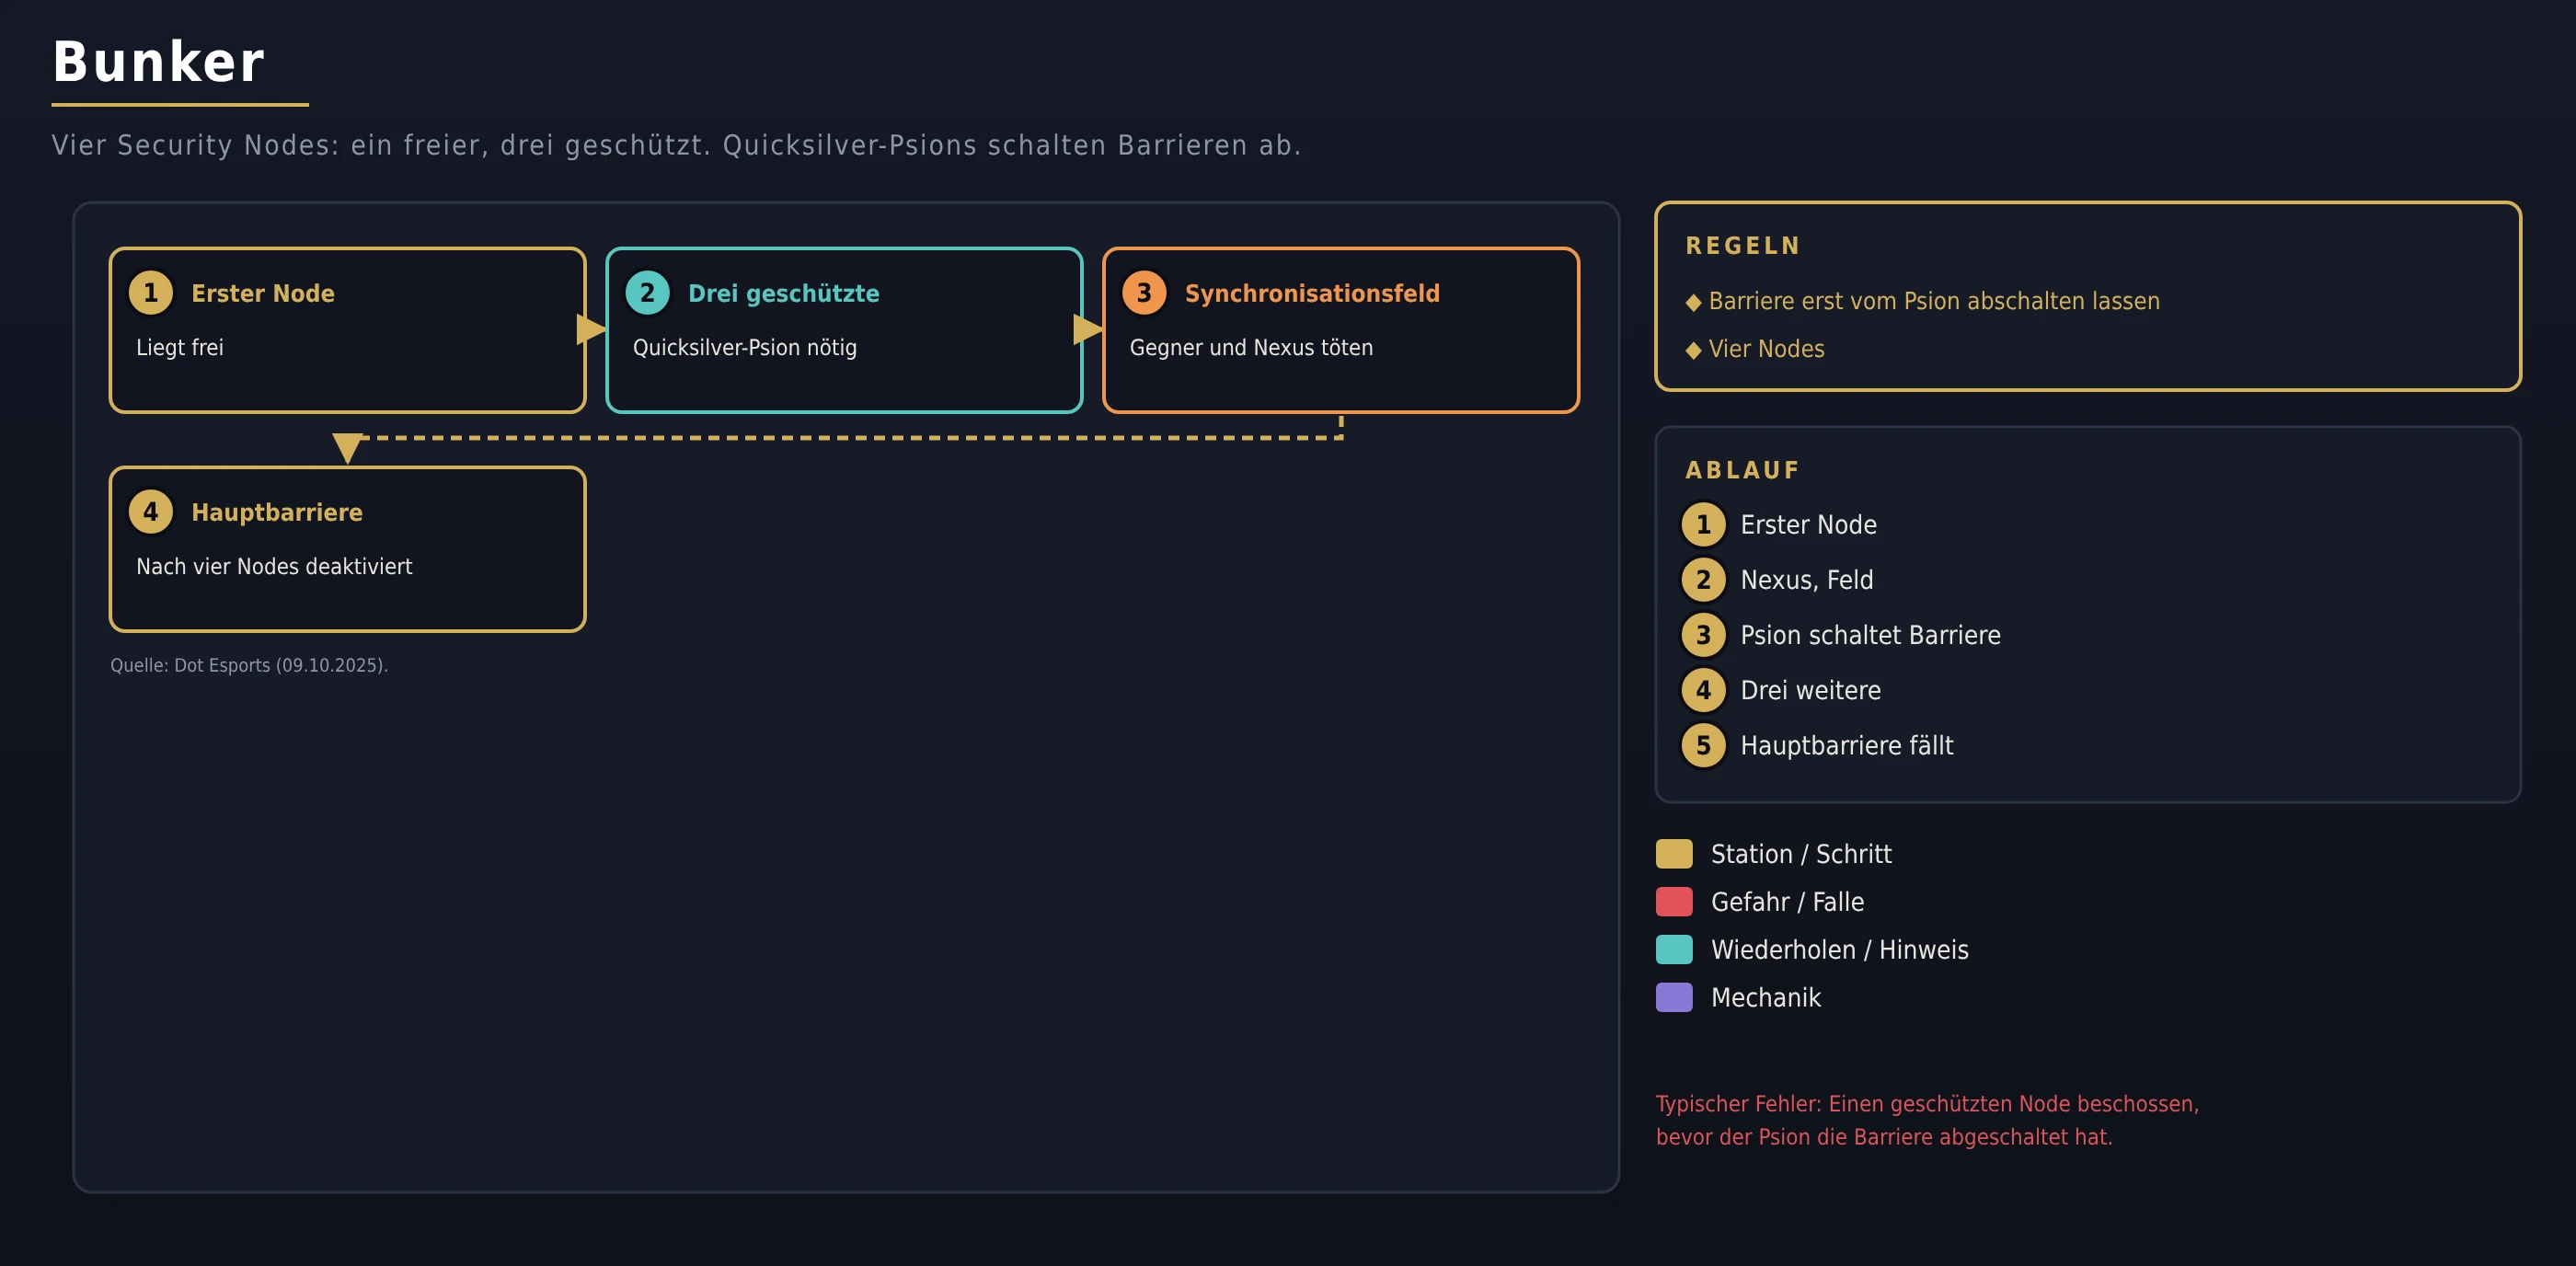Click step 3 circle beside Psion schaltet Barriere
The image size is (2576, 1266).
coord(1703,635)
